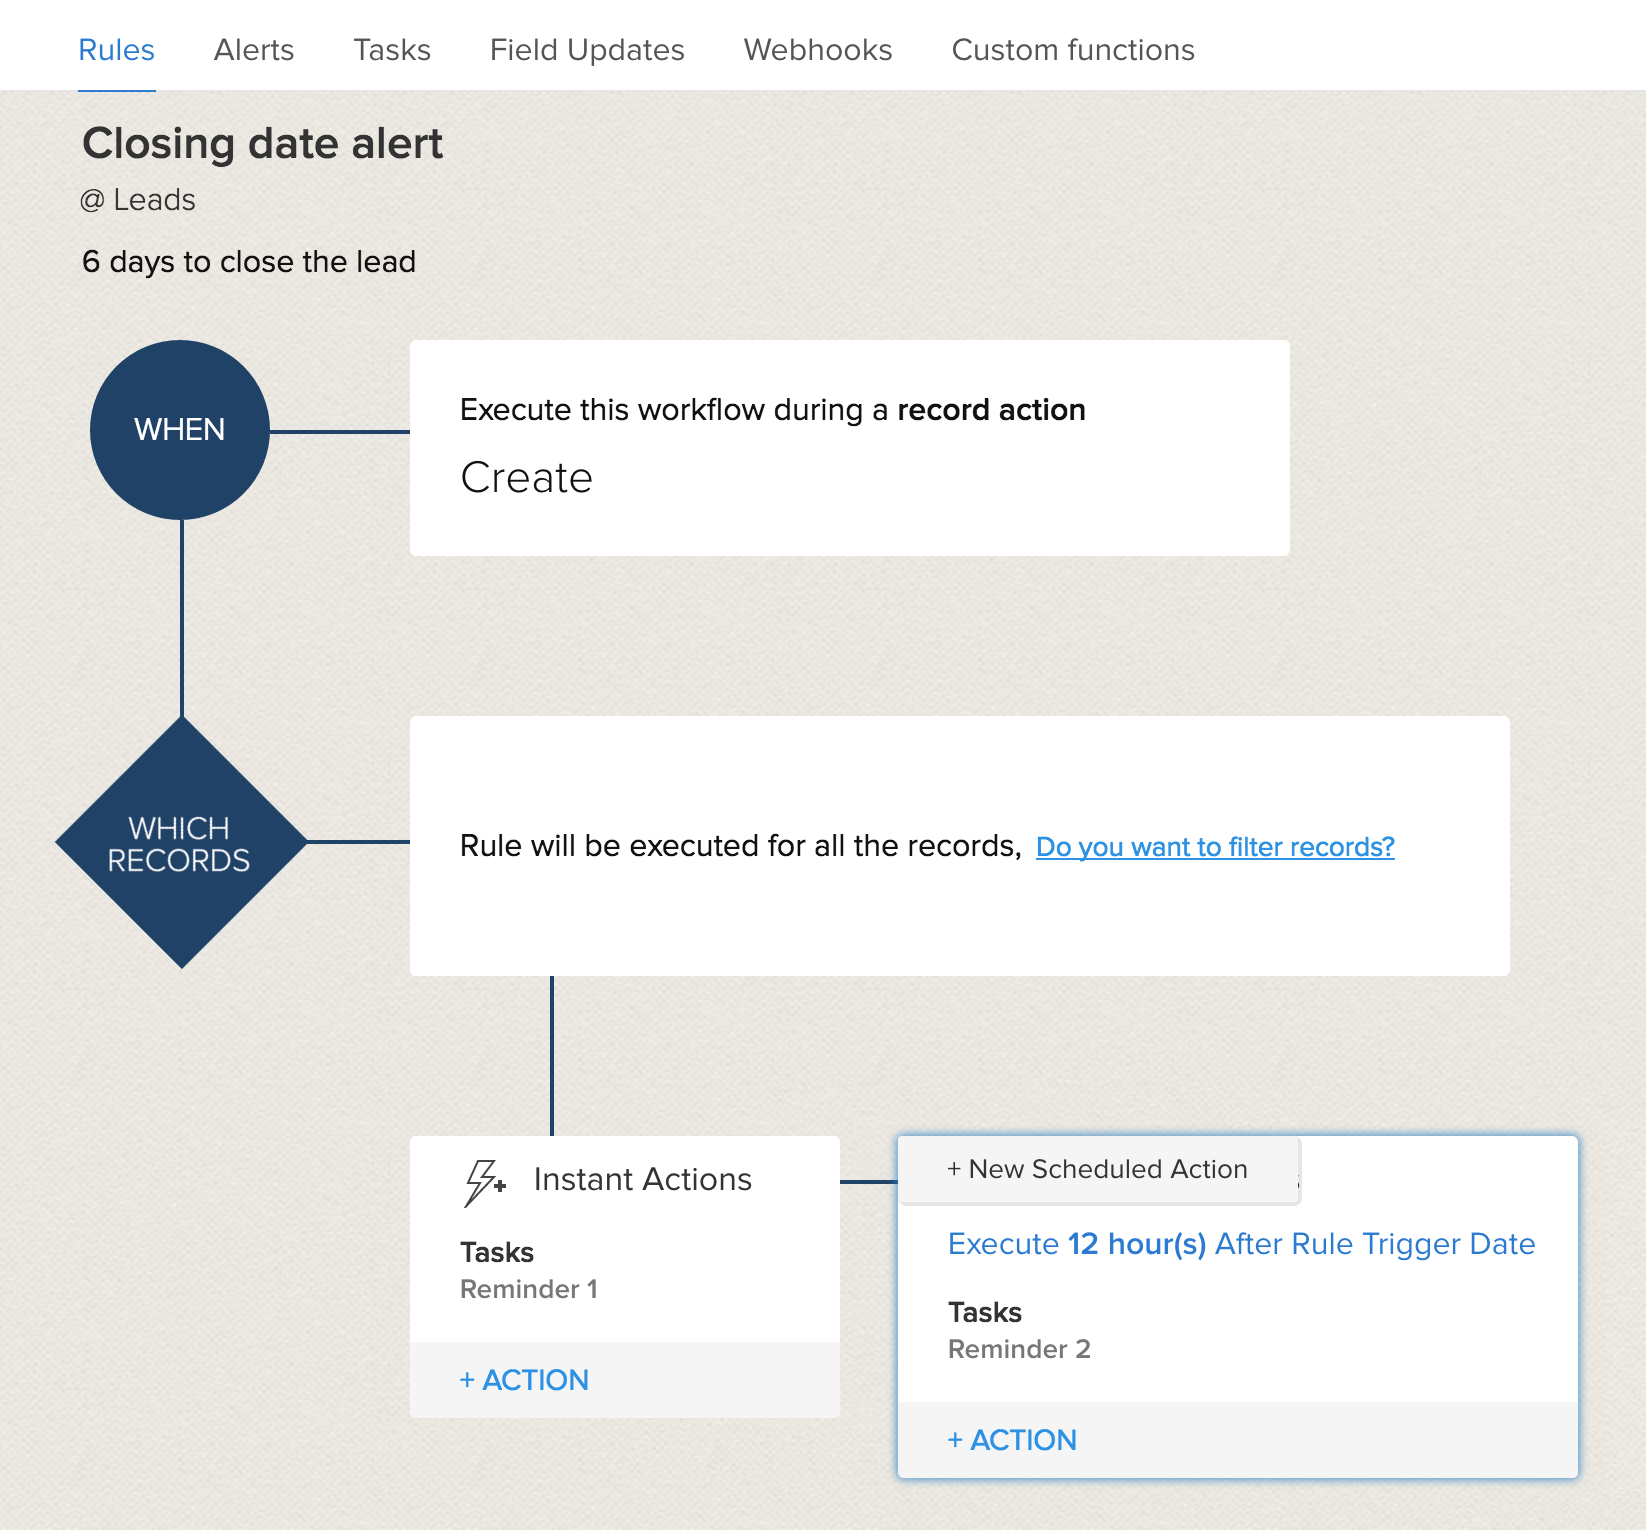
Task: Select the Webhooks tab
Action: click(818, 50)
